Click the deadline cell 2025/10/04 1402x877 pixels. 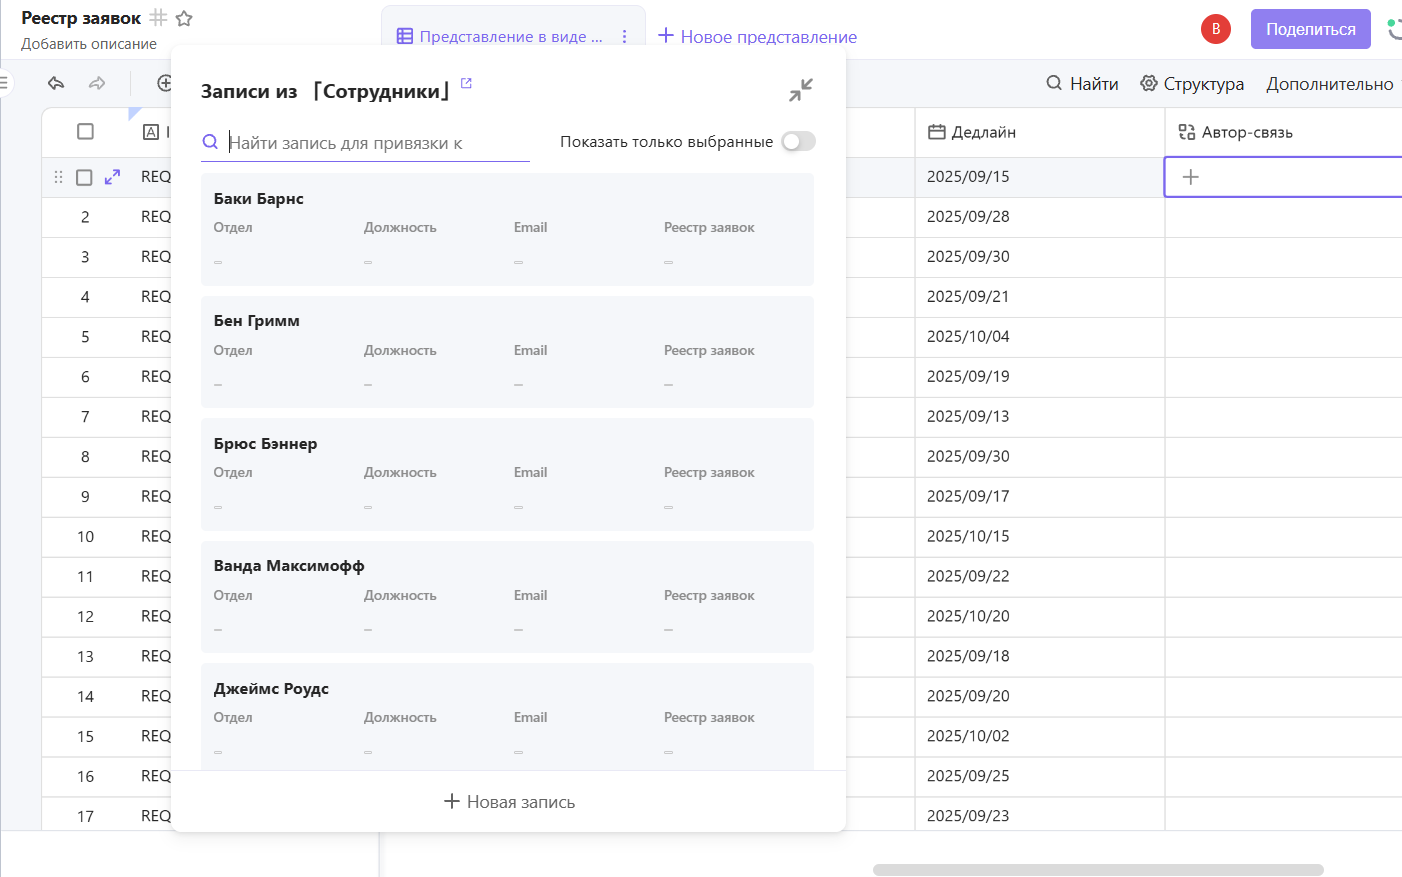pyautogui.click(x=1040, y=337)
